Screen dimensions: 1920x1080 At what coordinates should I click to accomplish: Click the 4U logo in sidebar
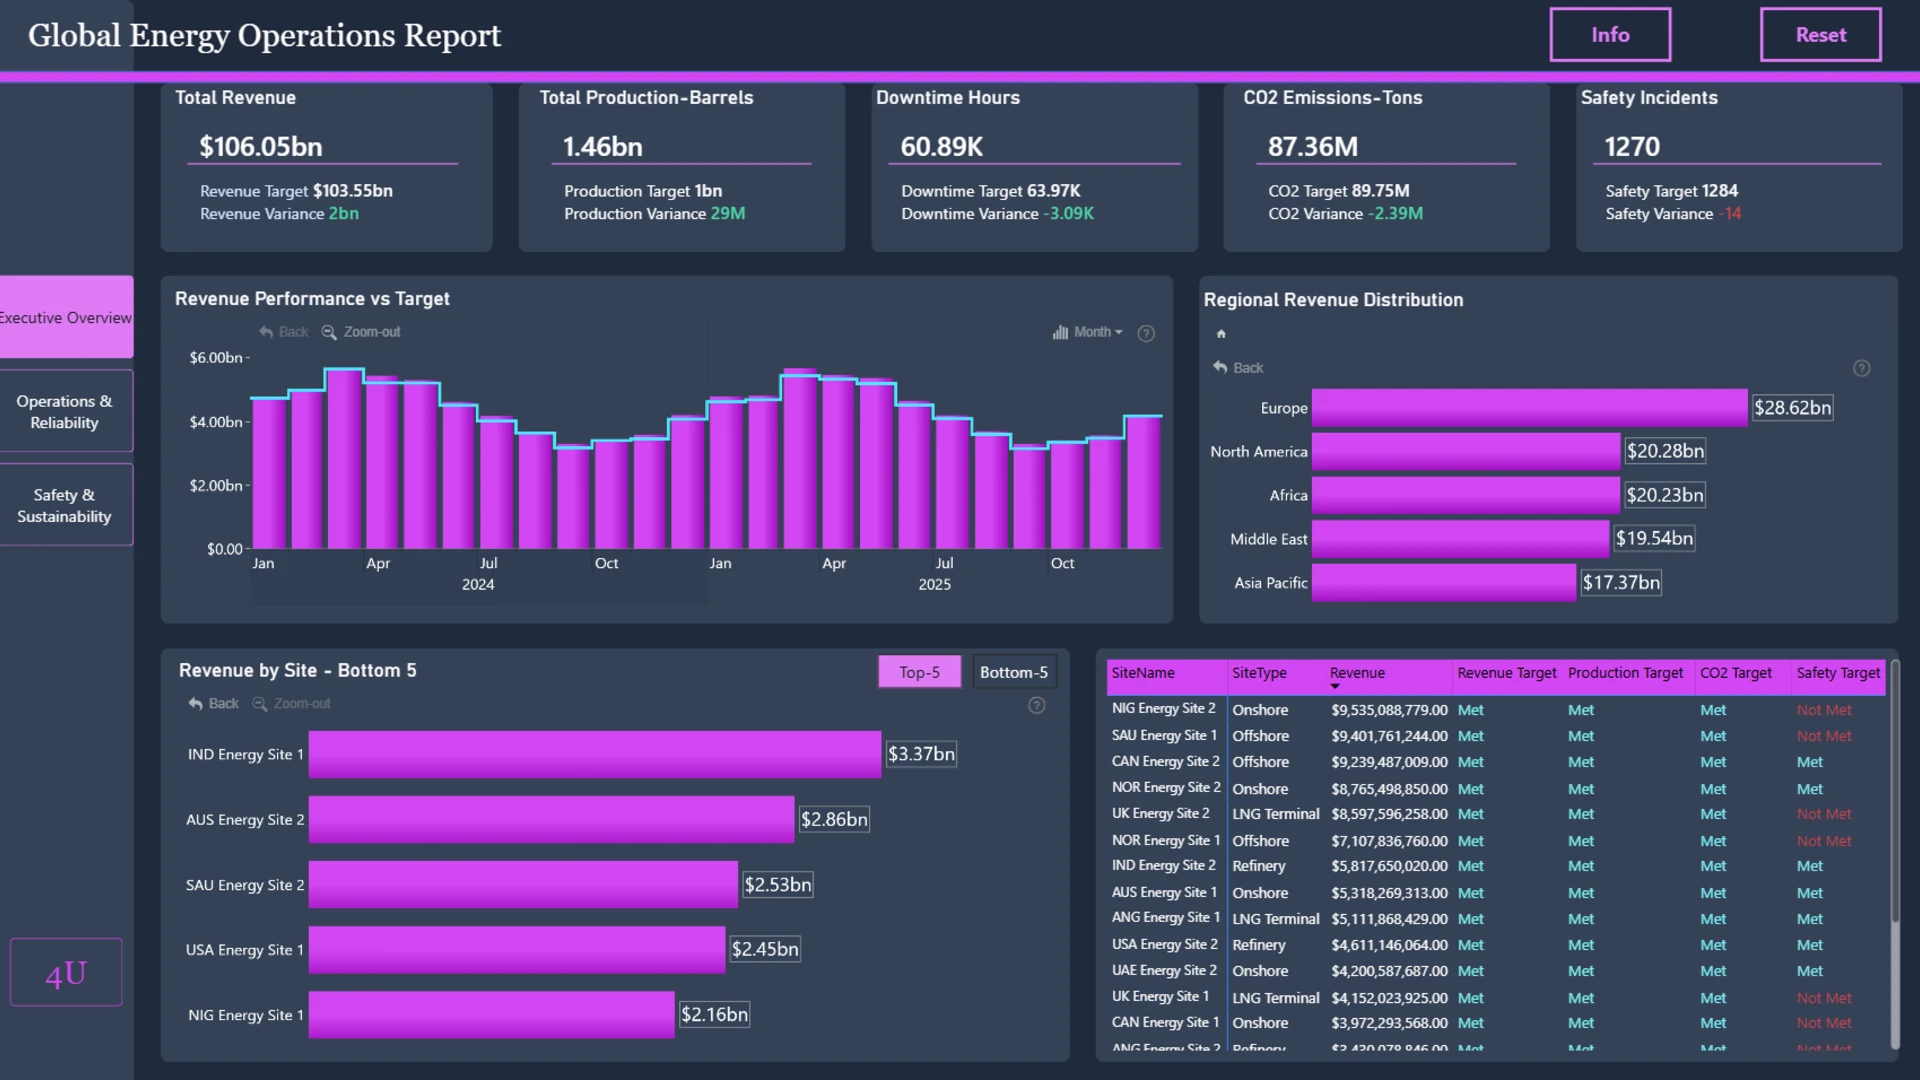pos(66,972)
